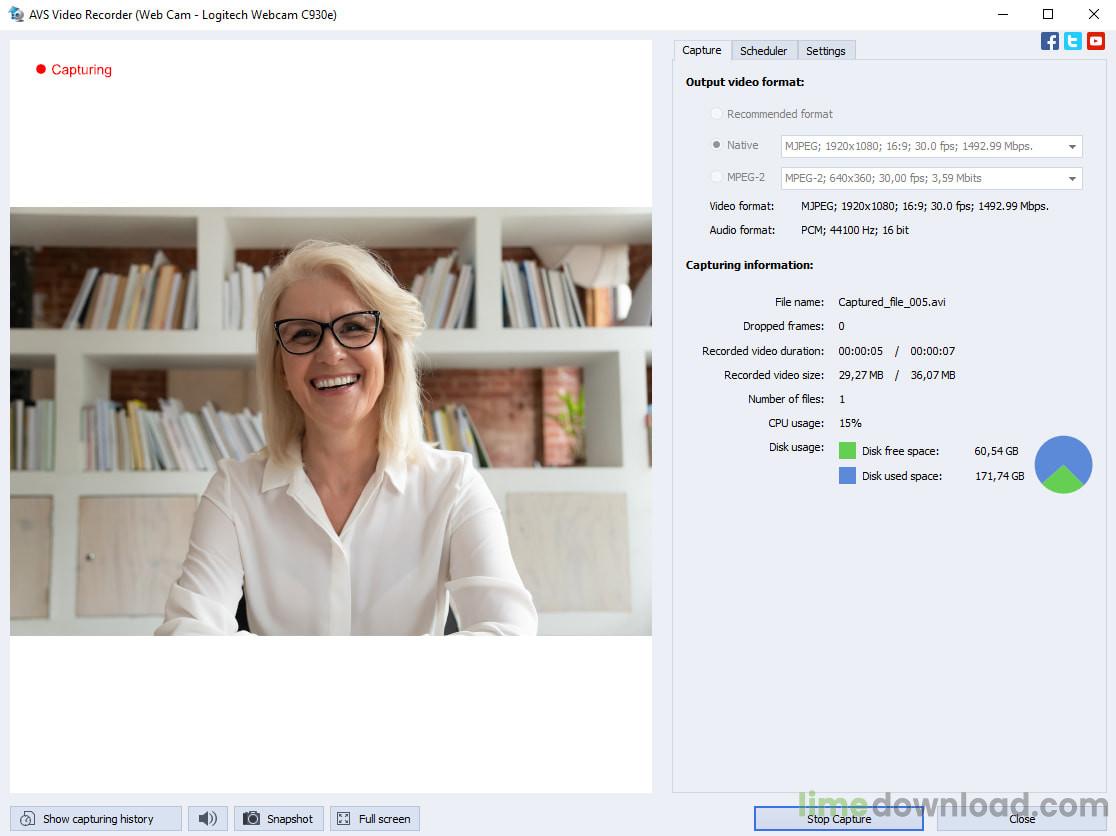Viewport: 1116px width, 836px height.
Task: Click disk used space value 171,74 GB
Action: pyautogui.click(x=999, y=476)
